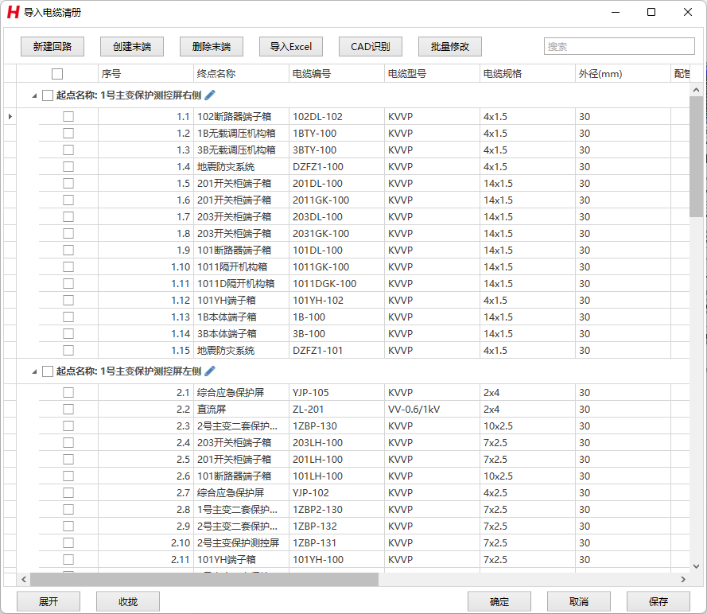Screen dimensions: 707x614
Task: Tick the select-all checkbox in the table header
Action: [x=57, y=74]
